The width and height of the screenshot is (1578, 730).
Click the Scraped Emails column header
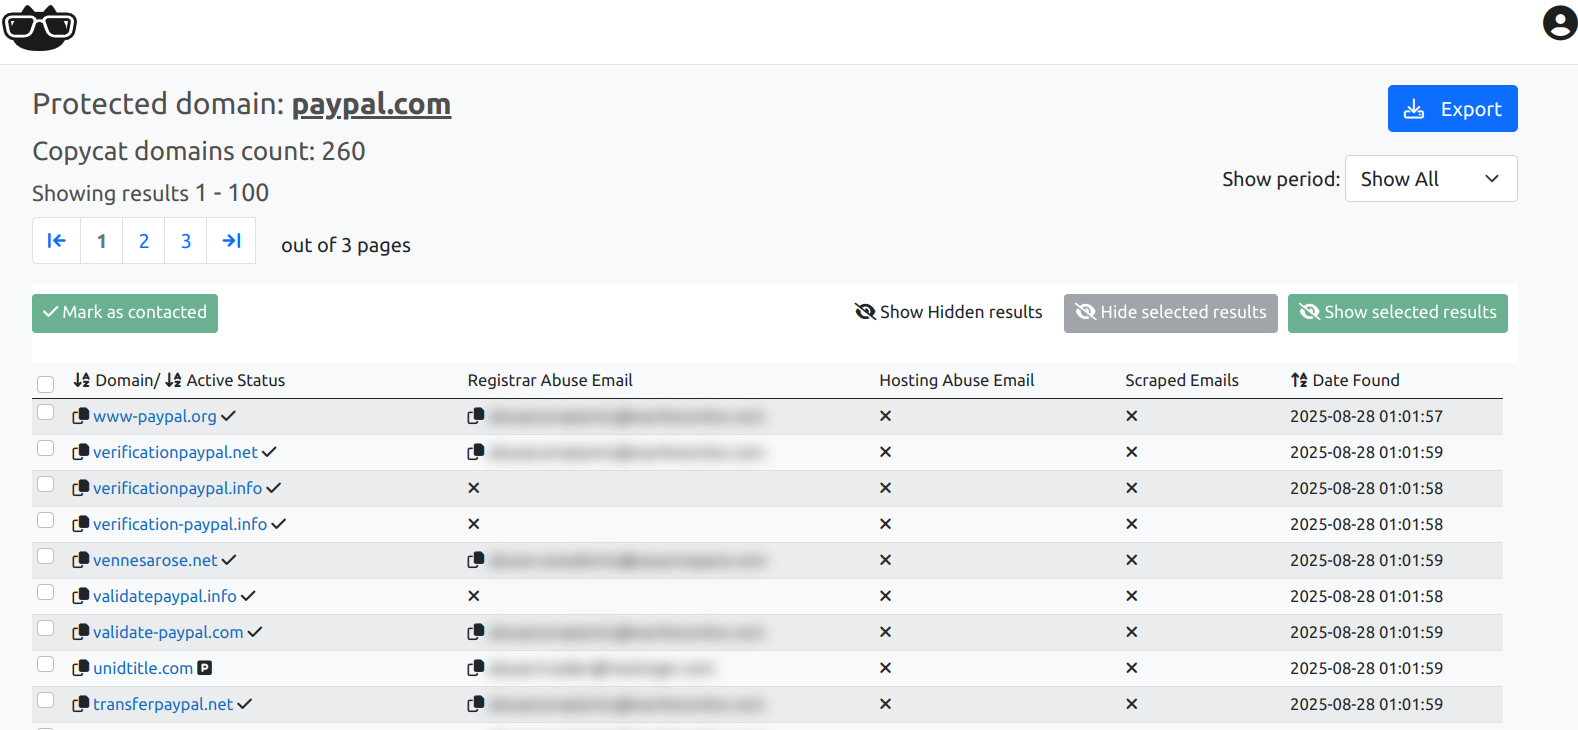[x=1182, y=380]
